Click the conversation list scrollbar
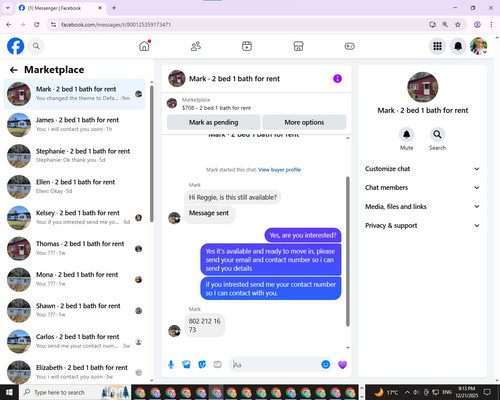 152,153
